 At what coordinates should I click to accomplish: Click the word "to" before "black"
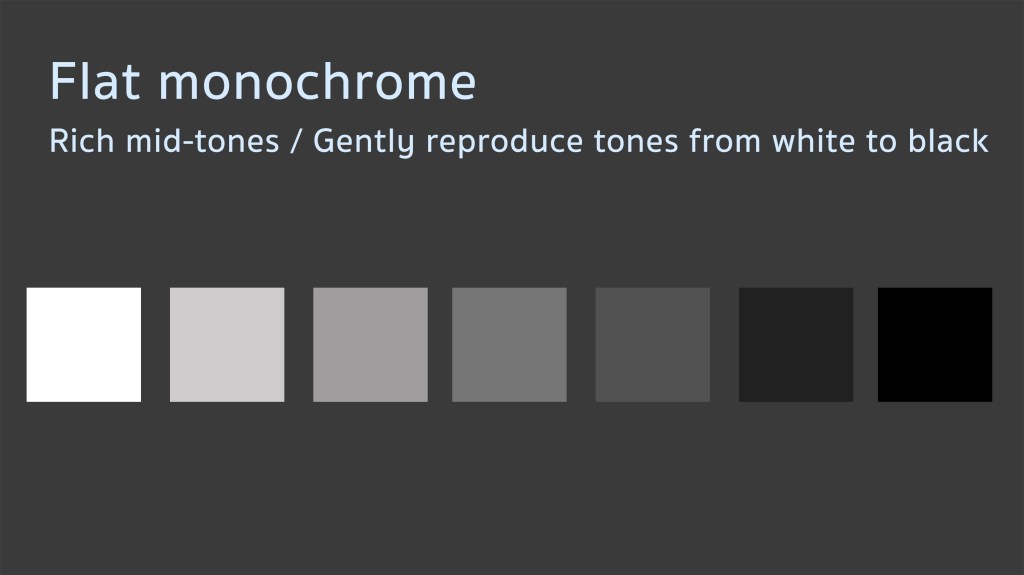coord(882,141)
